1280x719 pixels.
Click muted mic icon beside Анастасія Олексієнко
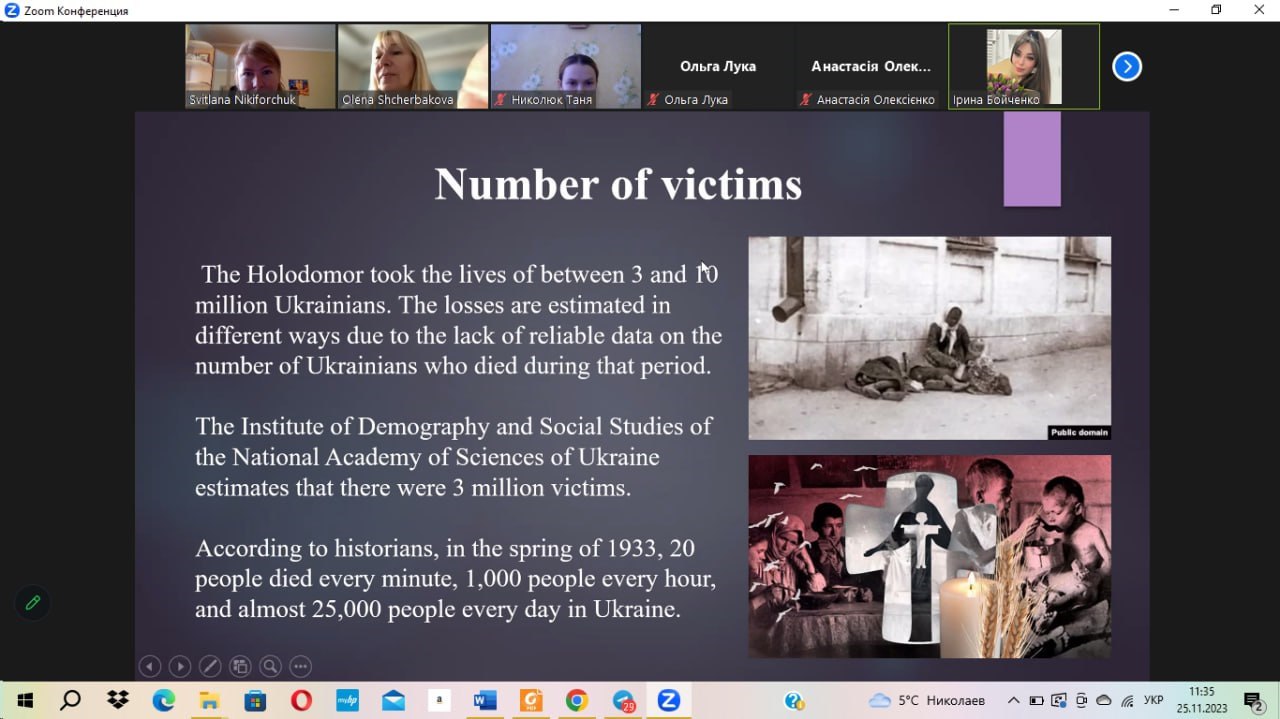pos(807,100)
